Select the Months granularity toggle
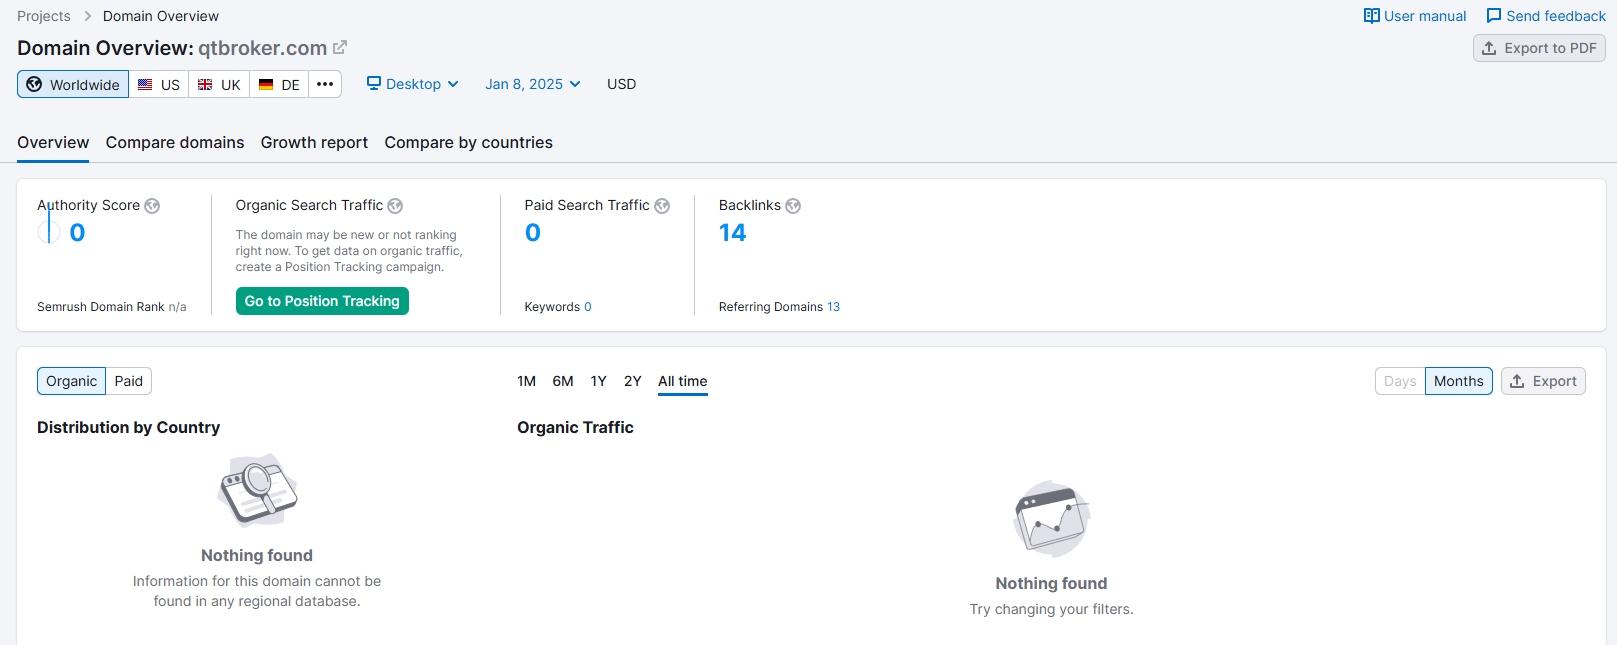Viewport: 1617px width, 645px height. click(1459, 381)
